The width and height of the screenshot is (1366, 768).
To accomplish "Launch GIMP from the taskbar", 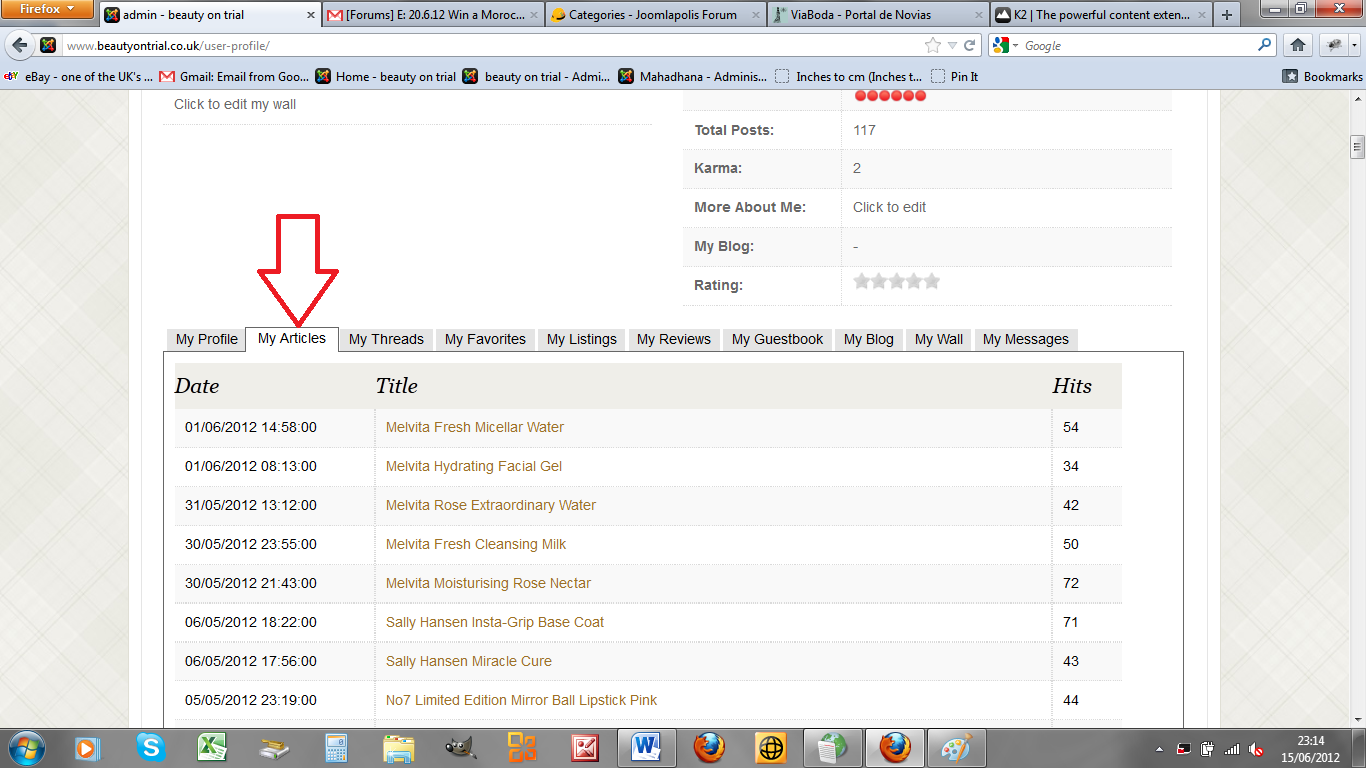I will click(460, 747).
